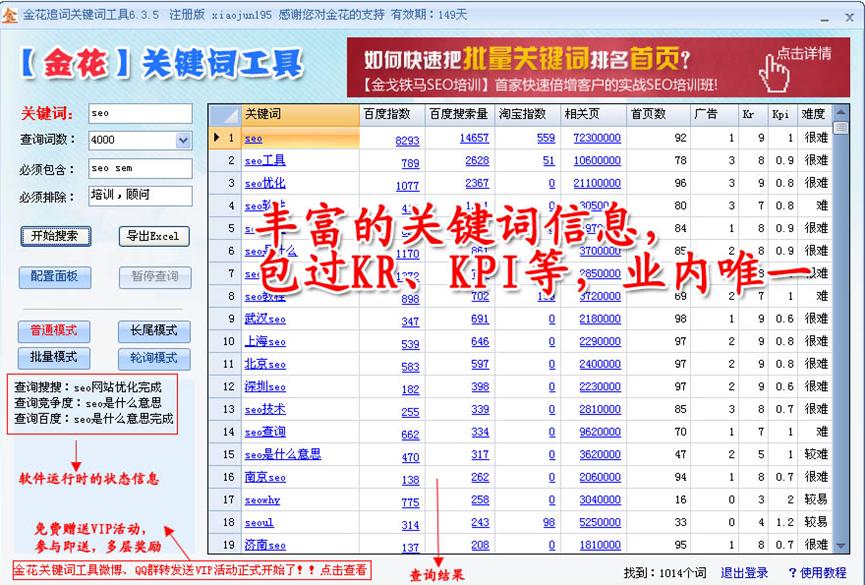Sort by 关键词 column header
The image size is (865, 585).
[300, 114]
